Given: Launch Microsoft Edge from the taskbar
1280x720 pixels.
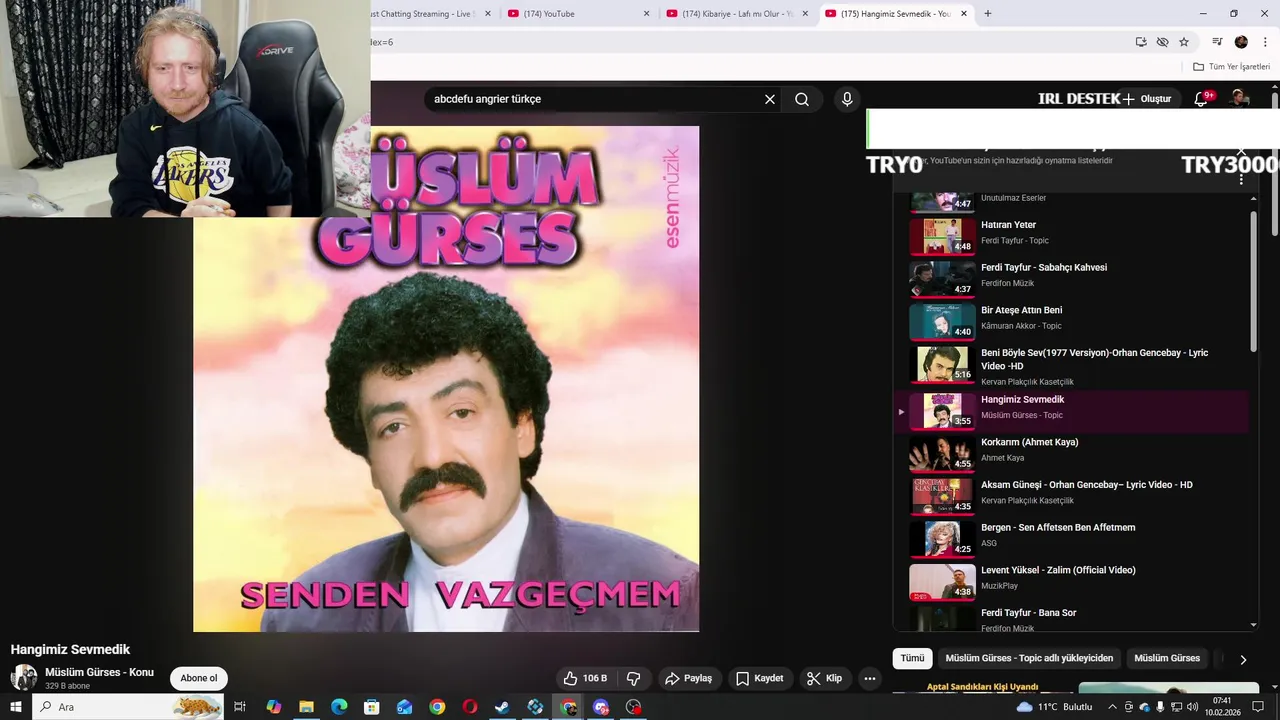Looking at the screenshot, I should [339, 707].
